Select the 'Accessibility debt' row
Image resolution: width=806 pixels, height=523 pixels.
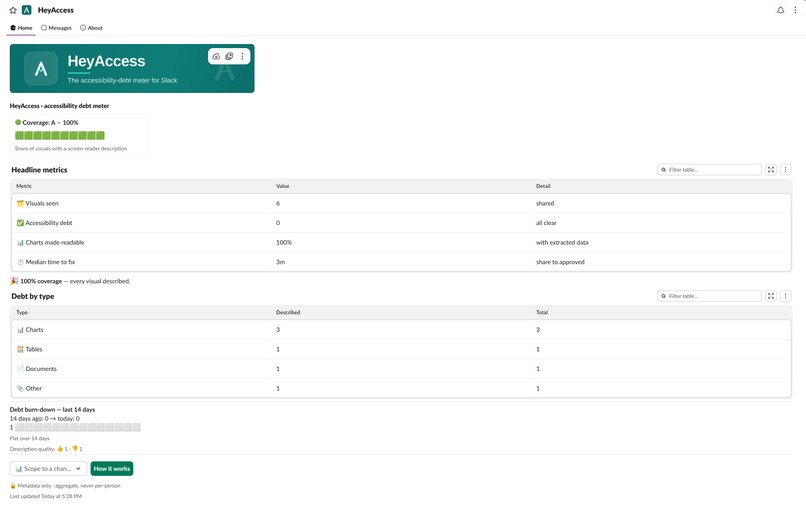(401, 223)
